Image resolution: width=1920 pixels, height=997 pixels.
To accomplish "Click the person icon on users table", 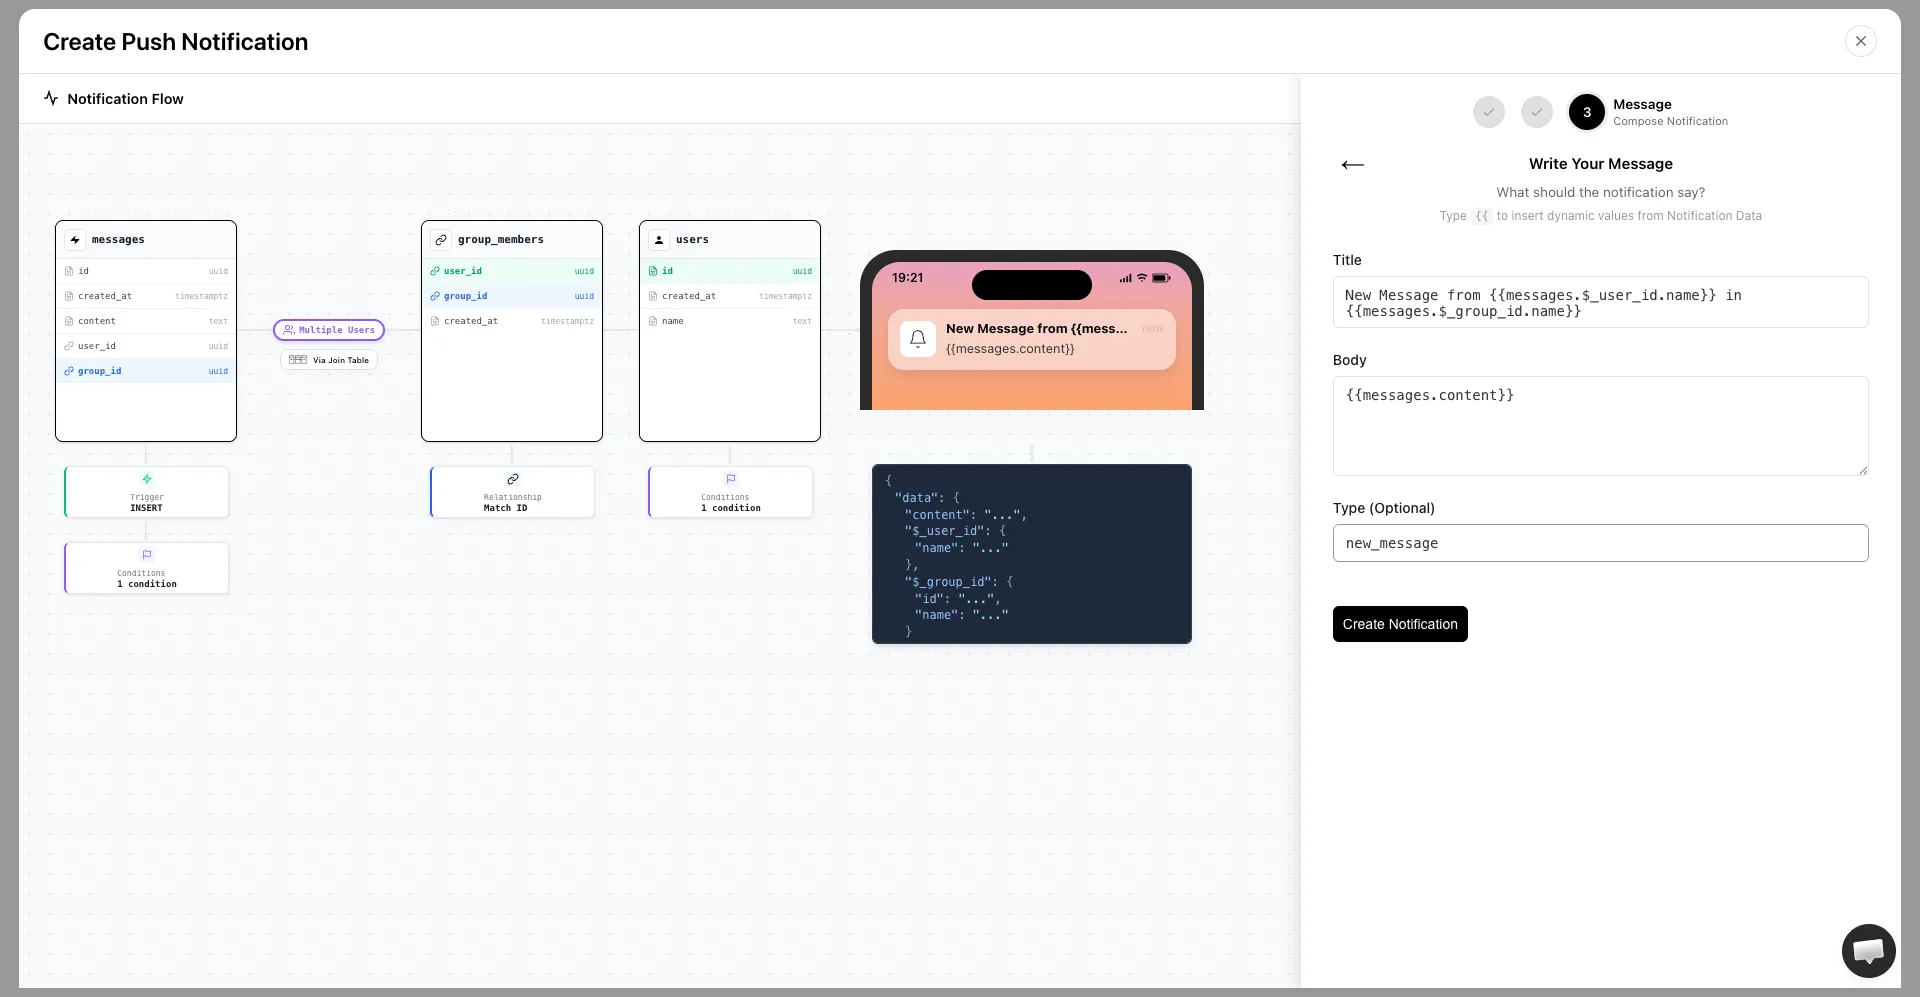I will point(659,240).
